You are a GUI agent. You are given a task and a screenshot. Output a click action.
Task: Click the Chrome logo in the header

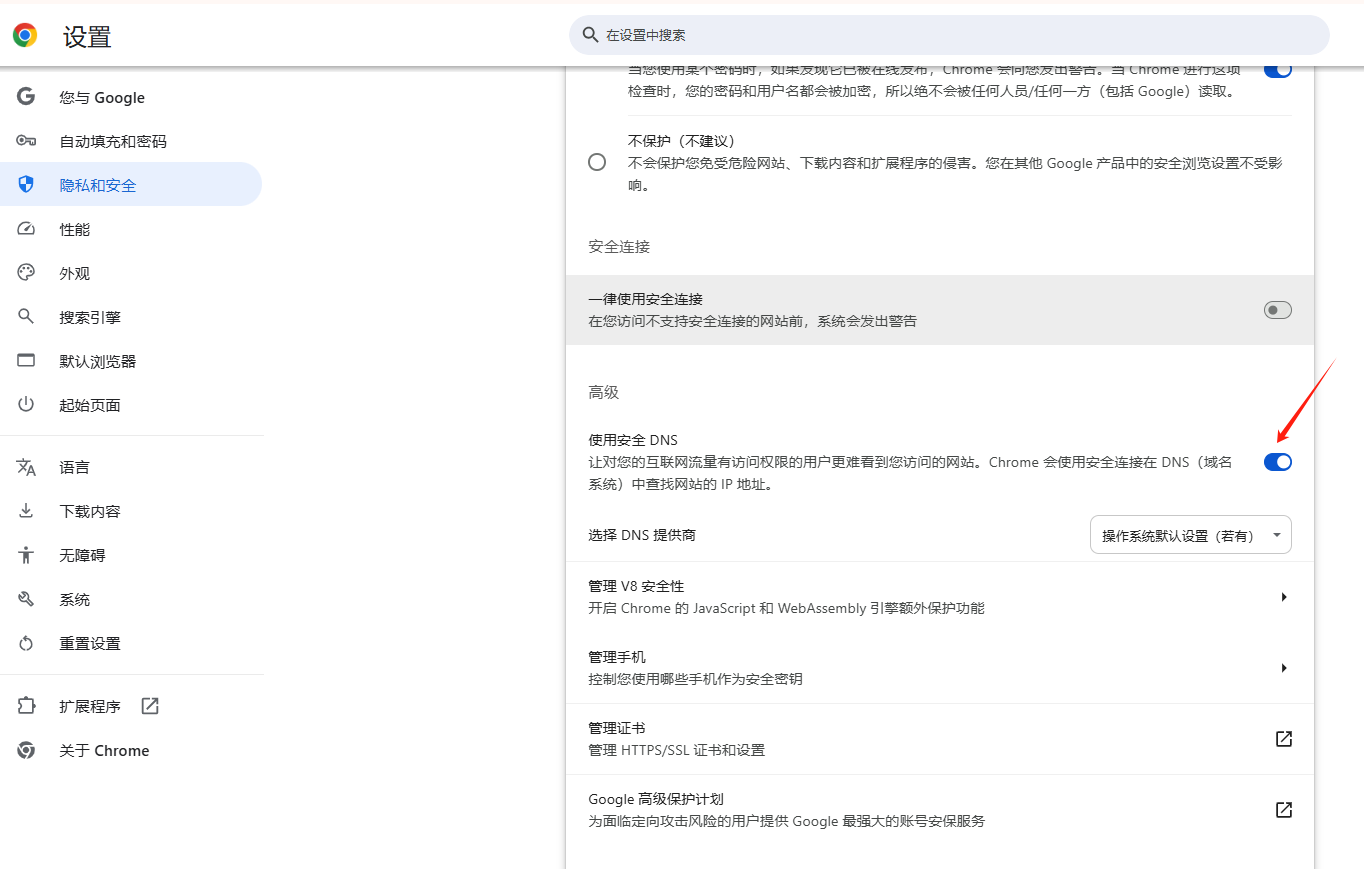point(25,36)
